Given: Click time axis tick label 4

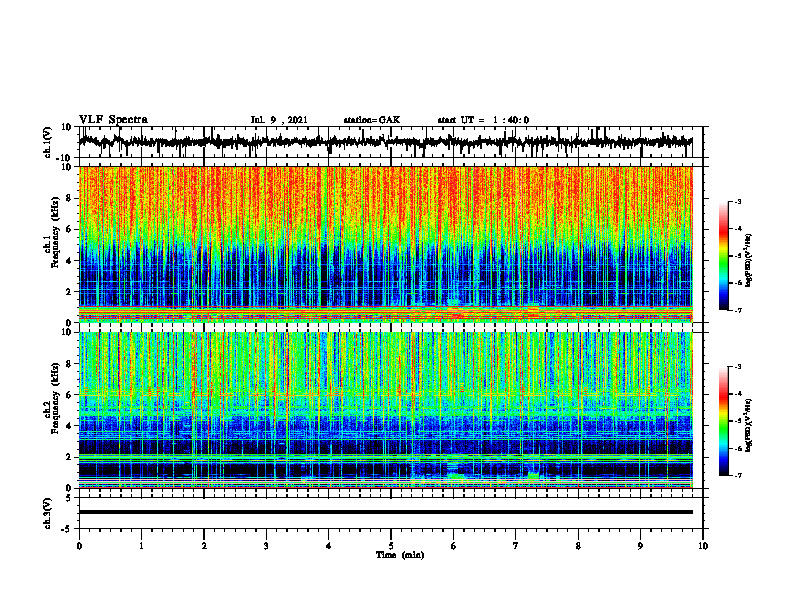Looking at the screenshot, I should pyautogui.click(x=329, y=546).
